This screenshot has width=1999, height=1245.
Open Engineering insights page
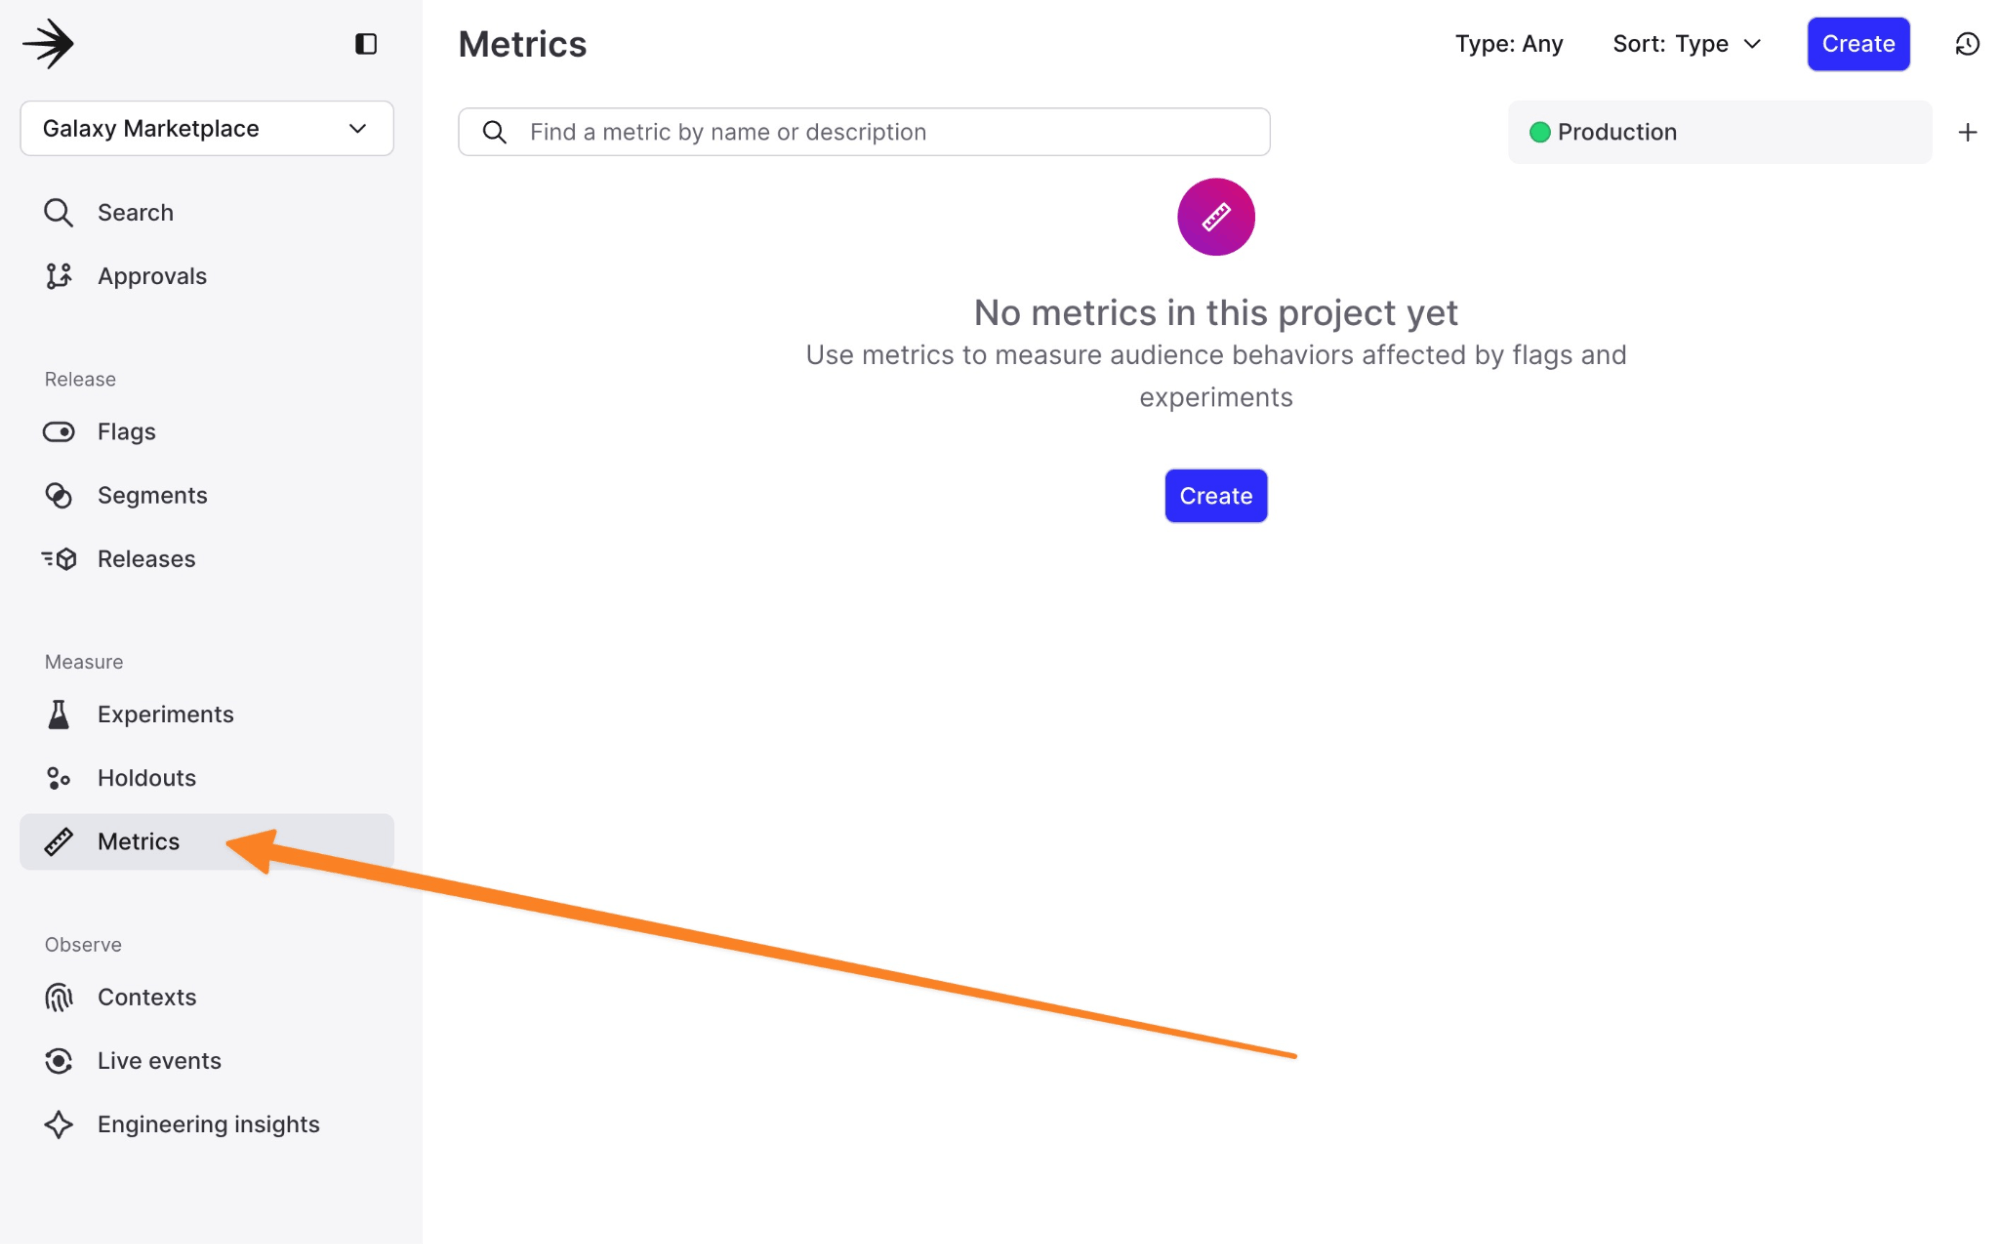[x=207, y=1124]
